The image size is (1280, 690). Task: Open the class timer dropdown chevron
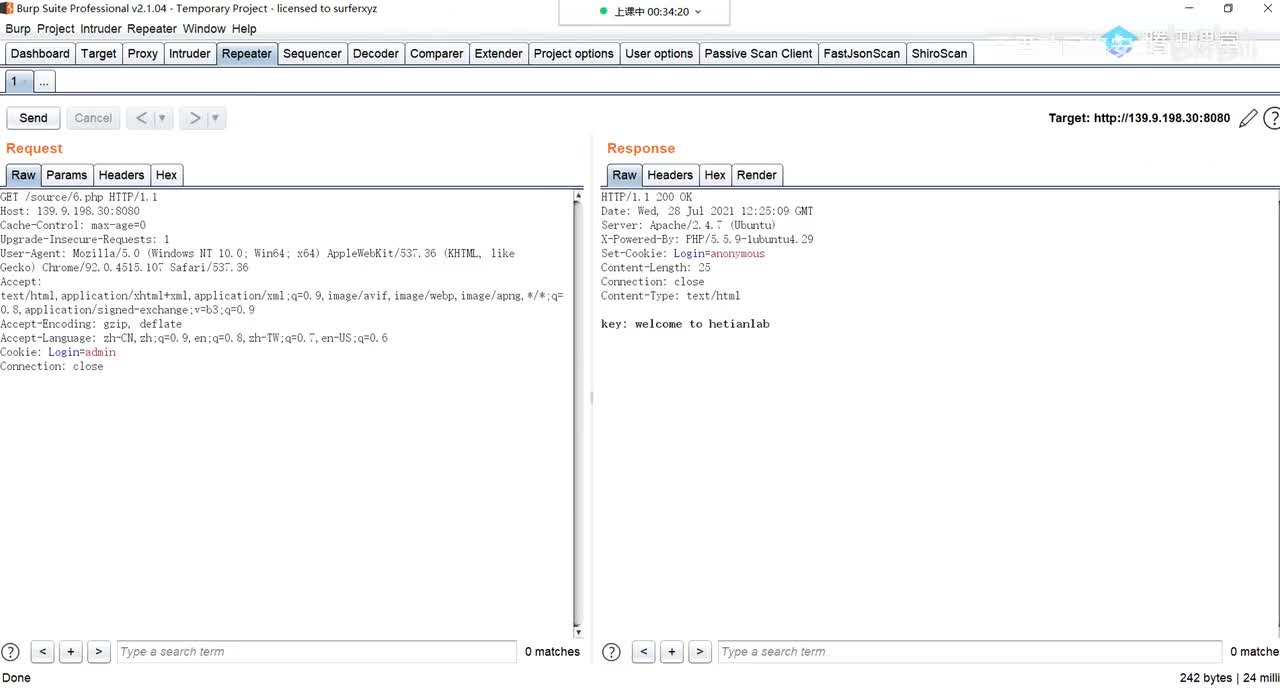(x=698, y=12)
